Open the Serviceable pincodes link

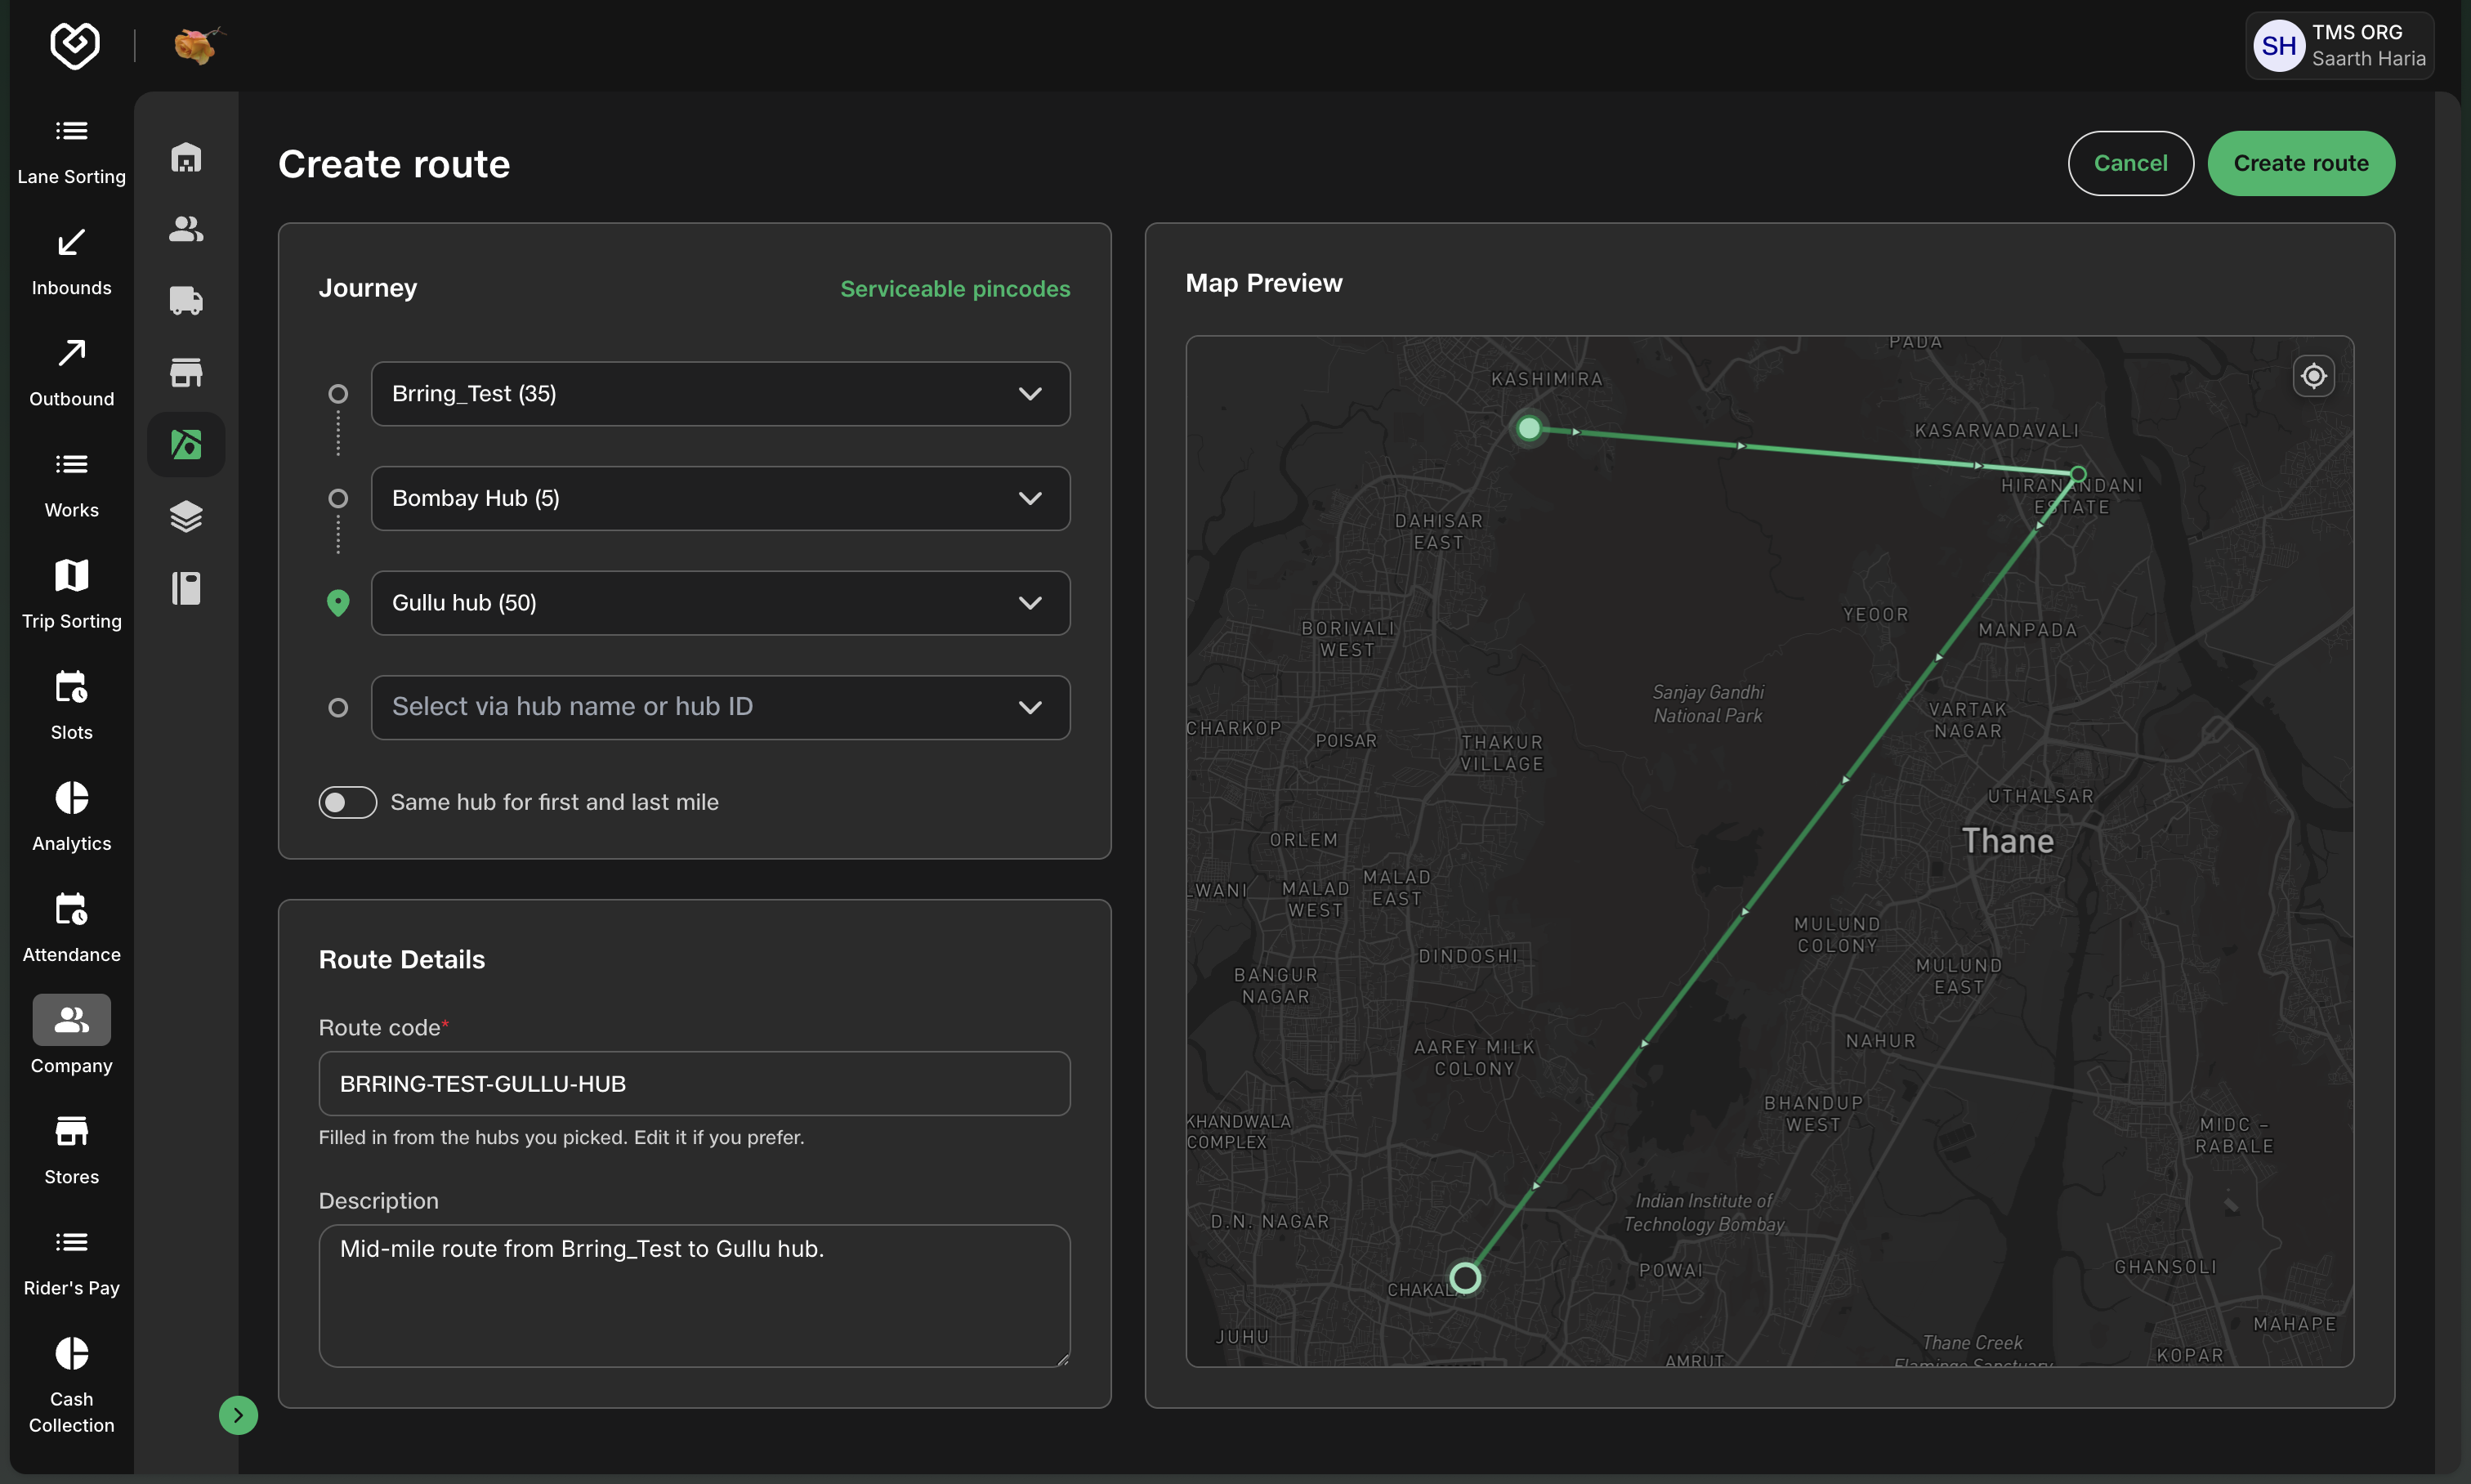coord(955,289)
